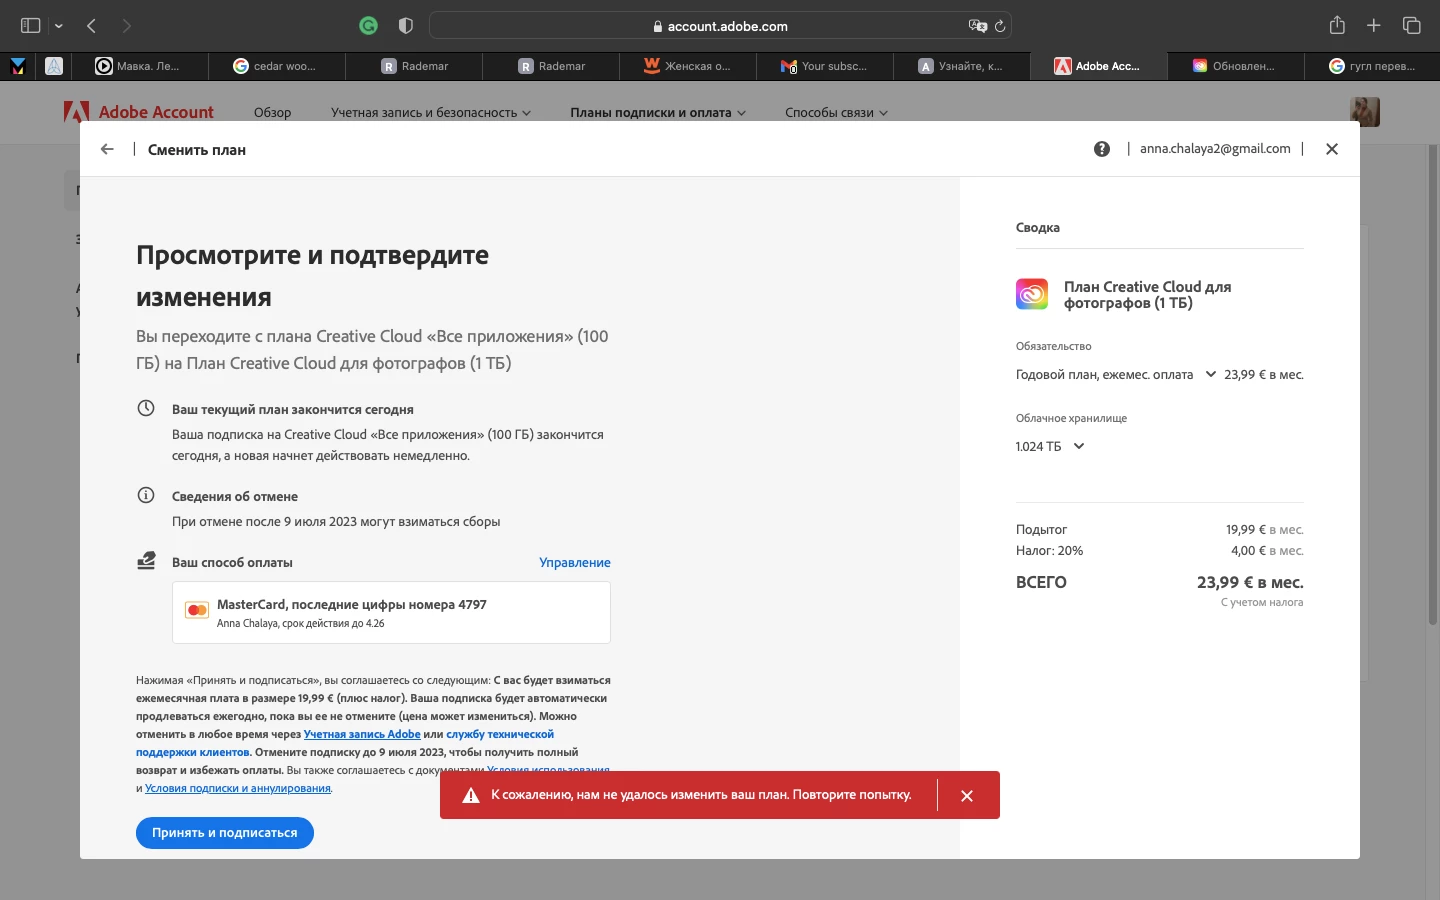Screen dimensions: 1440x900
Task: Open the Учетная запись Adobe link
Action: click(362, 734)
